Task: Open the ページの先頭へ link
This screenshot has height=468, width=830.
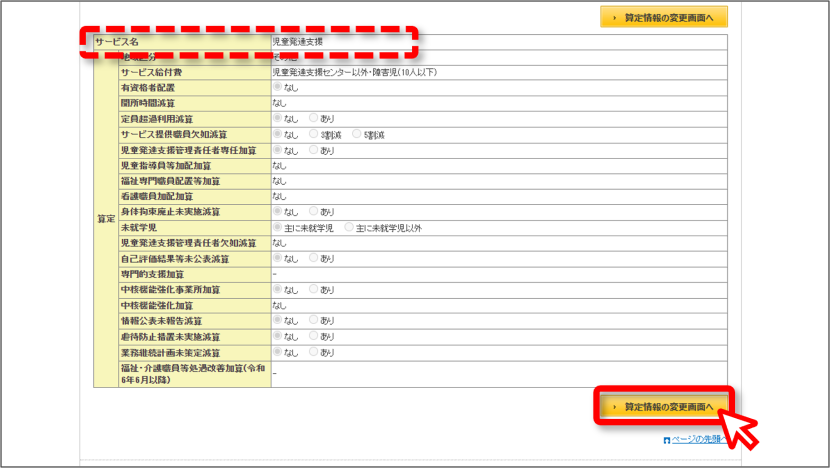Action: pyautogui.click(x=700, y=439)
